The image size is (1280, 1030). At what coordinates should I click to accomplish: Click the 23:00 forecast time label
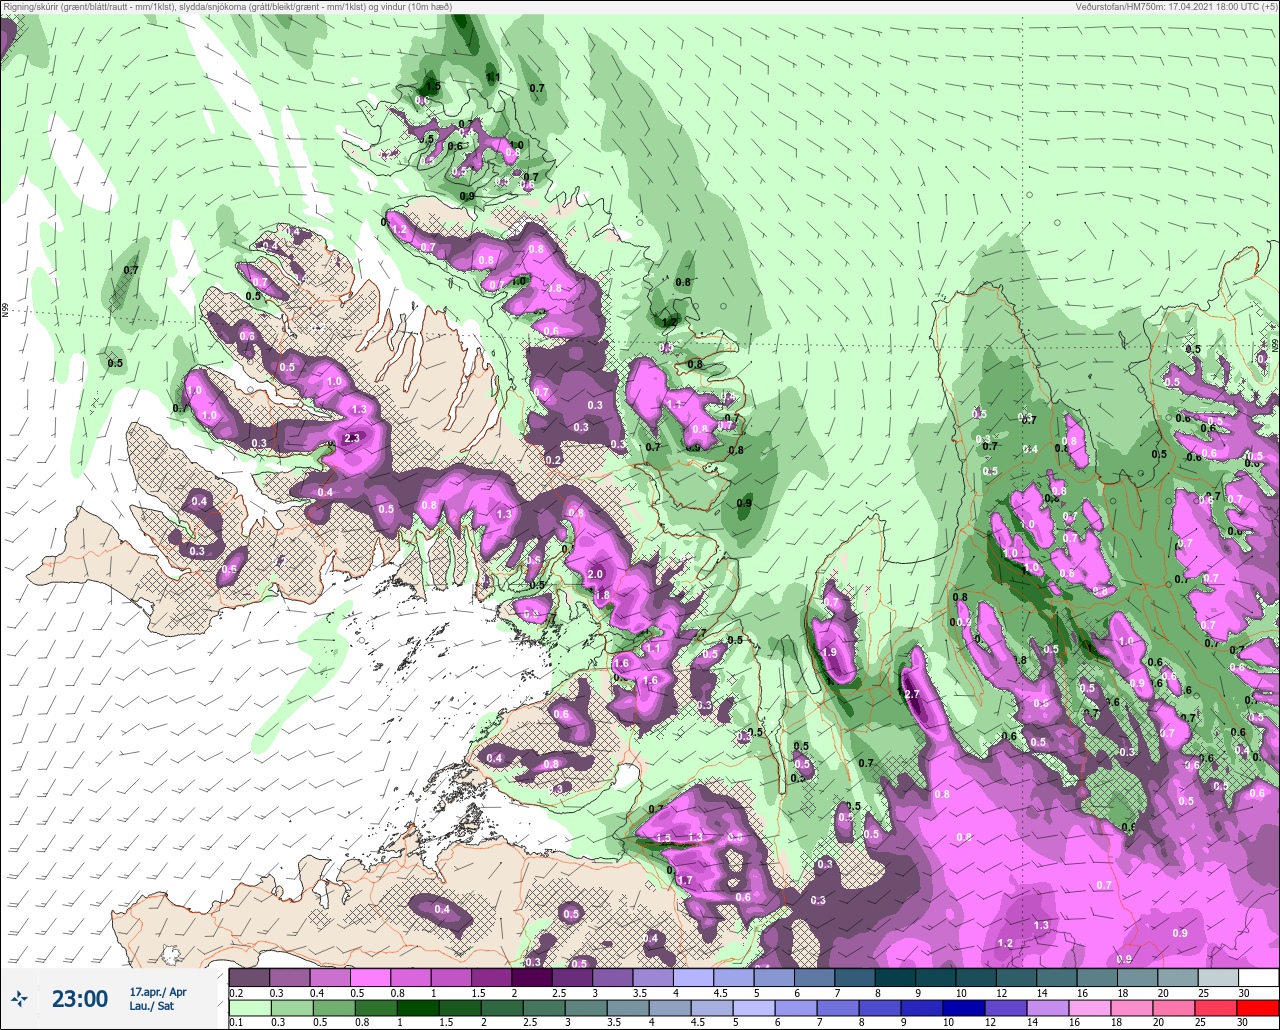click(x=80, y=998)
